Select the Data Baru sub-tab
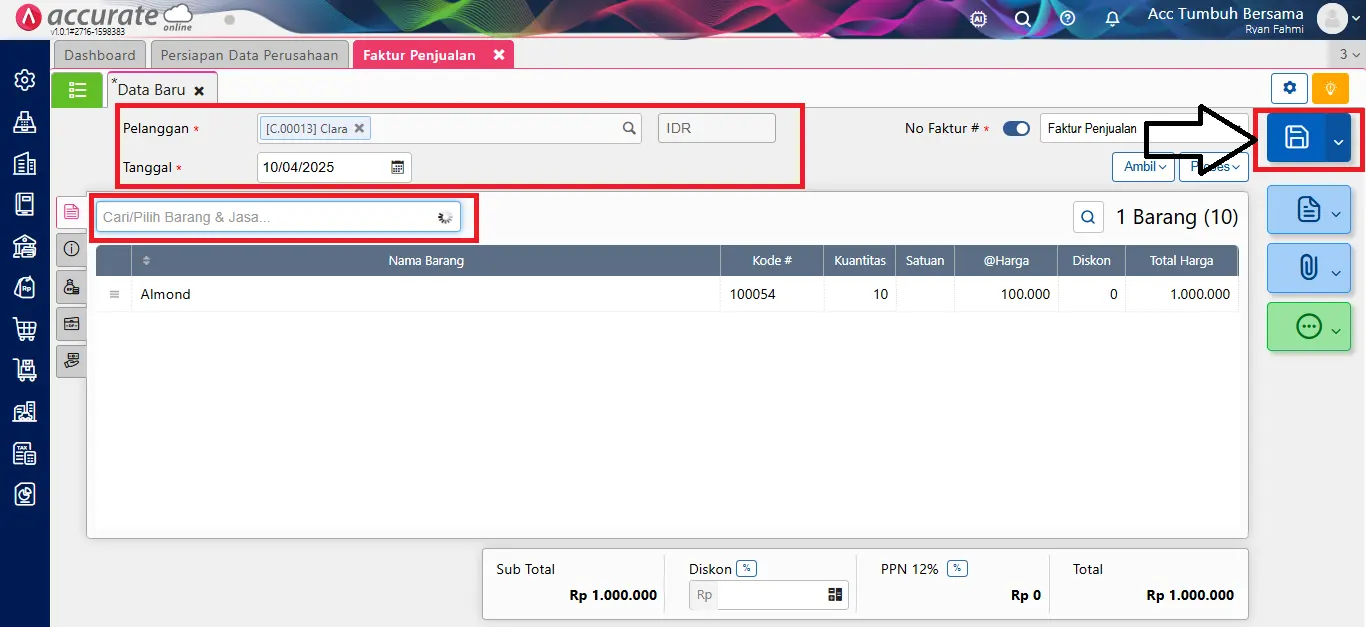This screenshot has height=627, width=1366. tap(152, 89)
